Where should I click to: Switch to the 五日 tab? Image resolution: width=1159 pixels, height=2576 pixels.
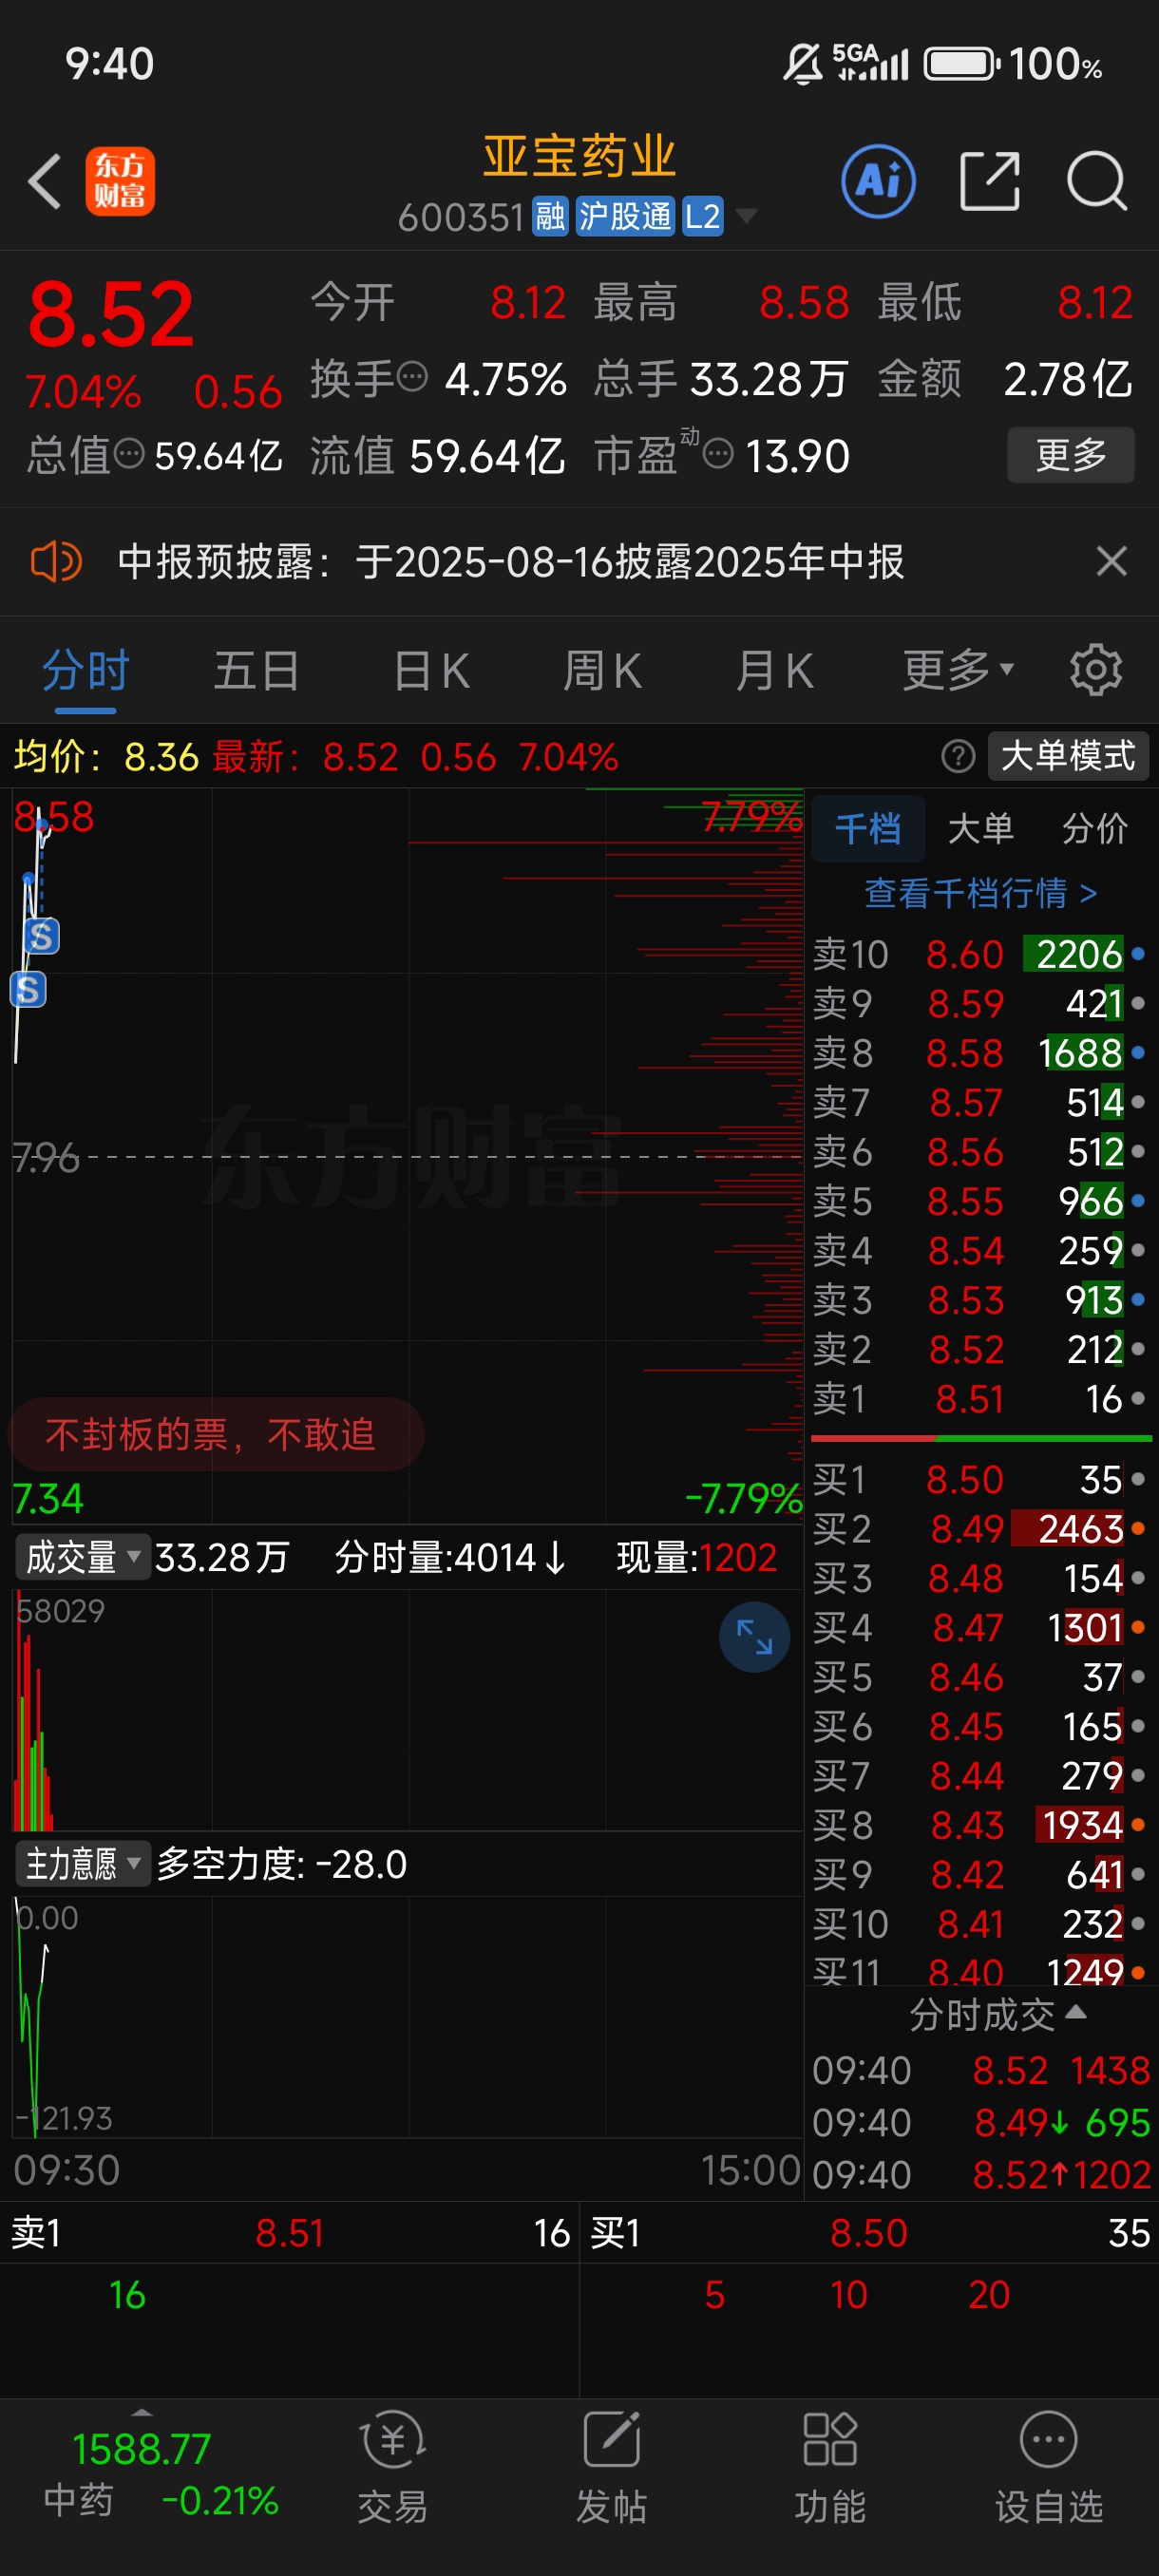point(257,670)
